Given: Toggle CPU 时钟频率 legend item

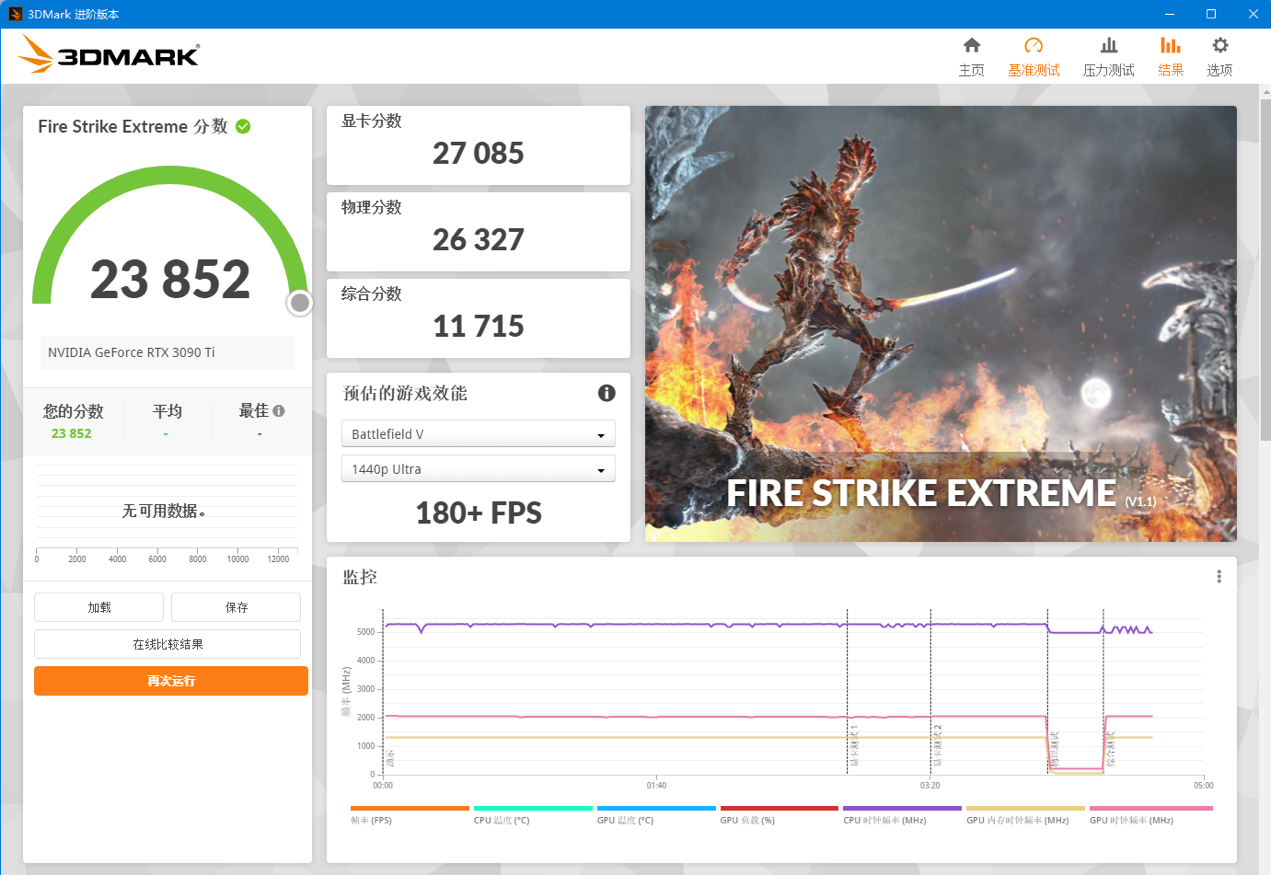Looking at the screenshot, I should [902, 815].
